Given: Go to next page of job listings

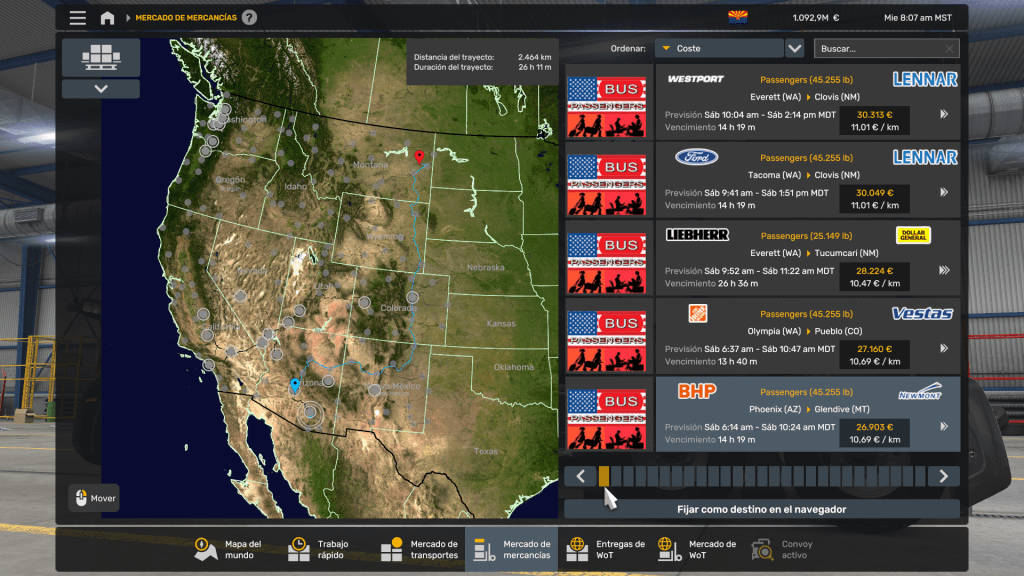Looking at the screenshot, I should [x=943, y=476].
